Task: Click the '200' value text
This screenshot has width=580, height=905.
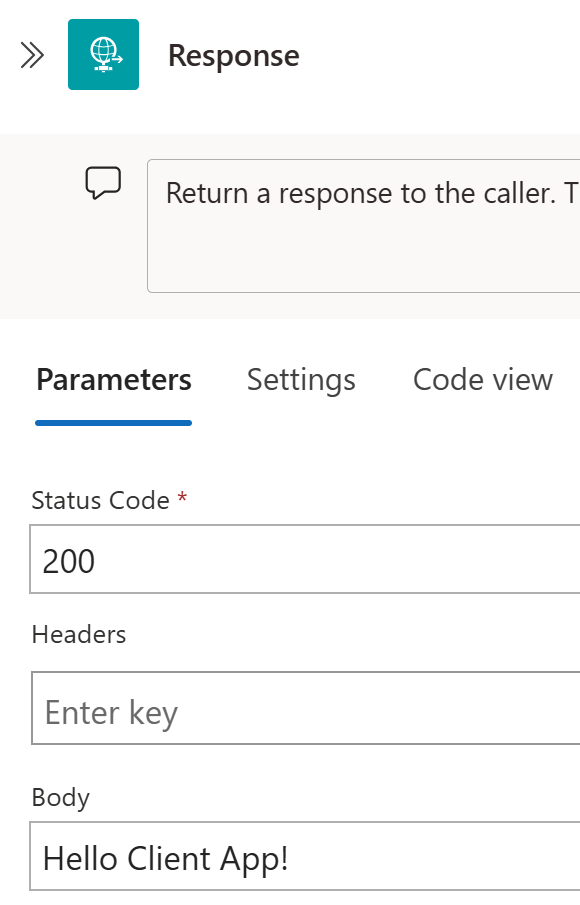Action: coord(69,561)
